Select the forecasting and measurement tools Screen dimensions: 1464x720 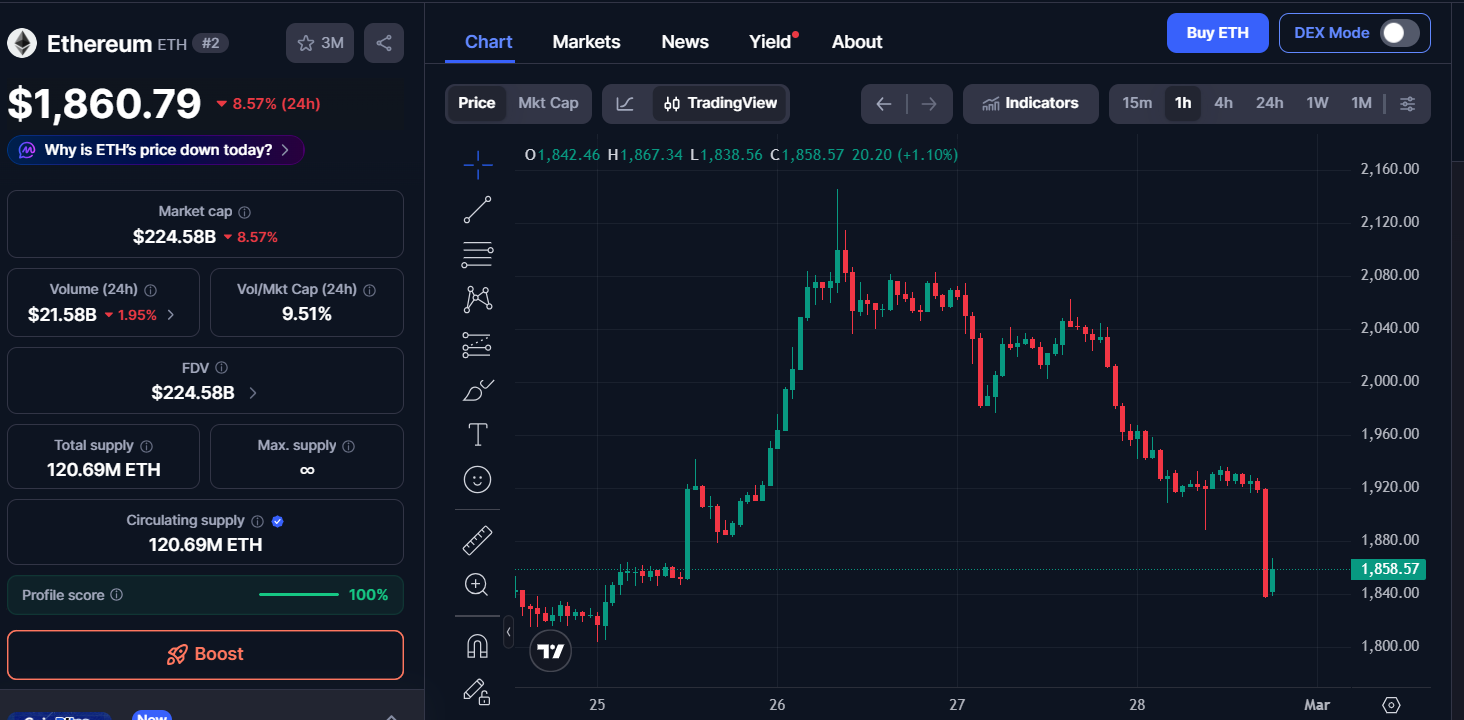click(x=478, y=344)
